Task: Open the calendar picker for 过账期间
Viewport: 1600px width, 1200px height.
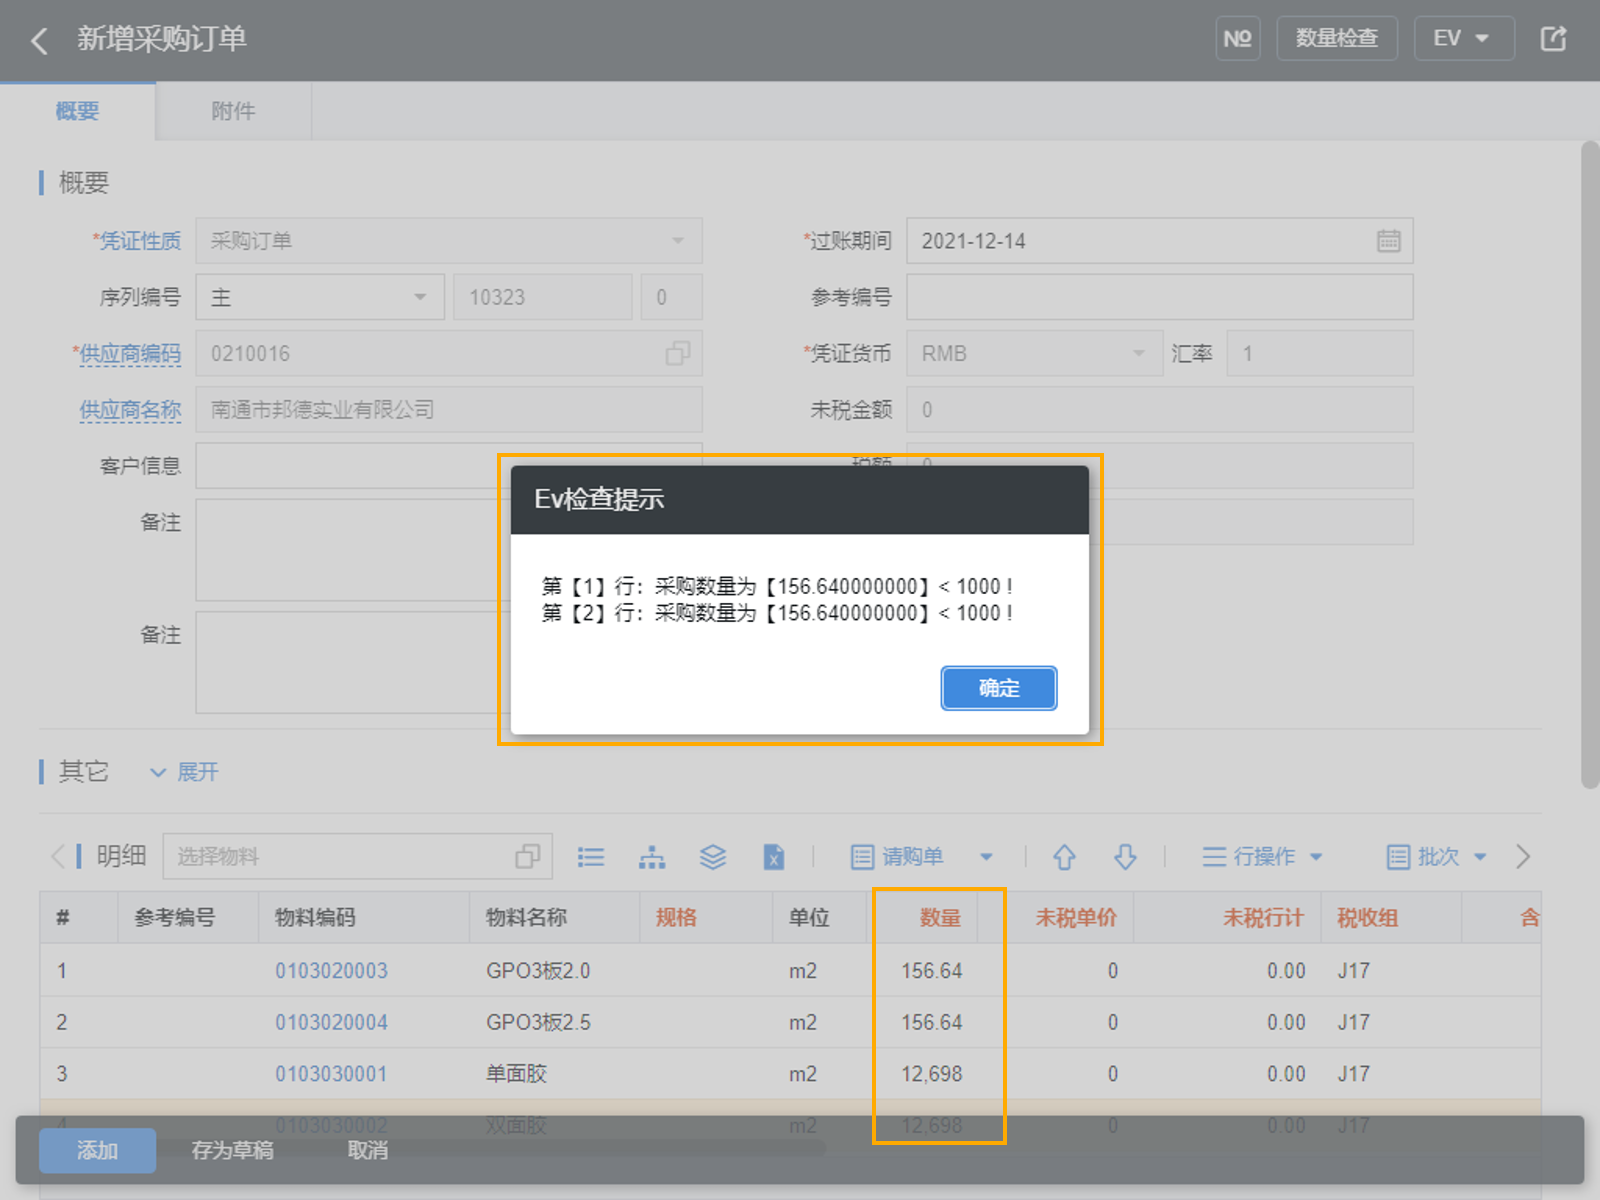Action: [x=1388, y=241]
